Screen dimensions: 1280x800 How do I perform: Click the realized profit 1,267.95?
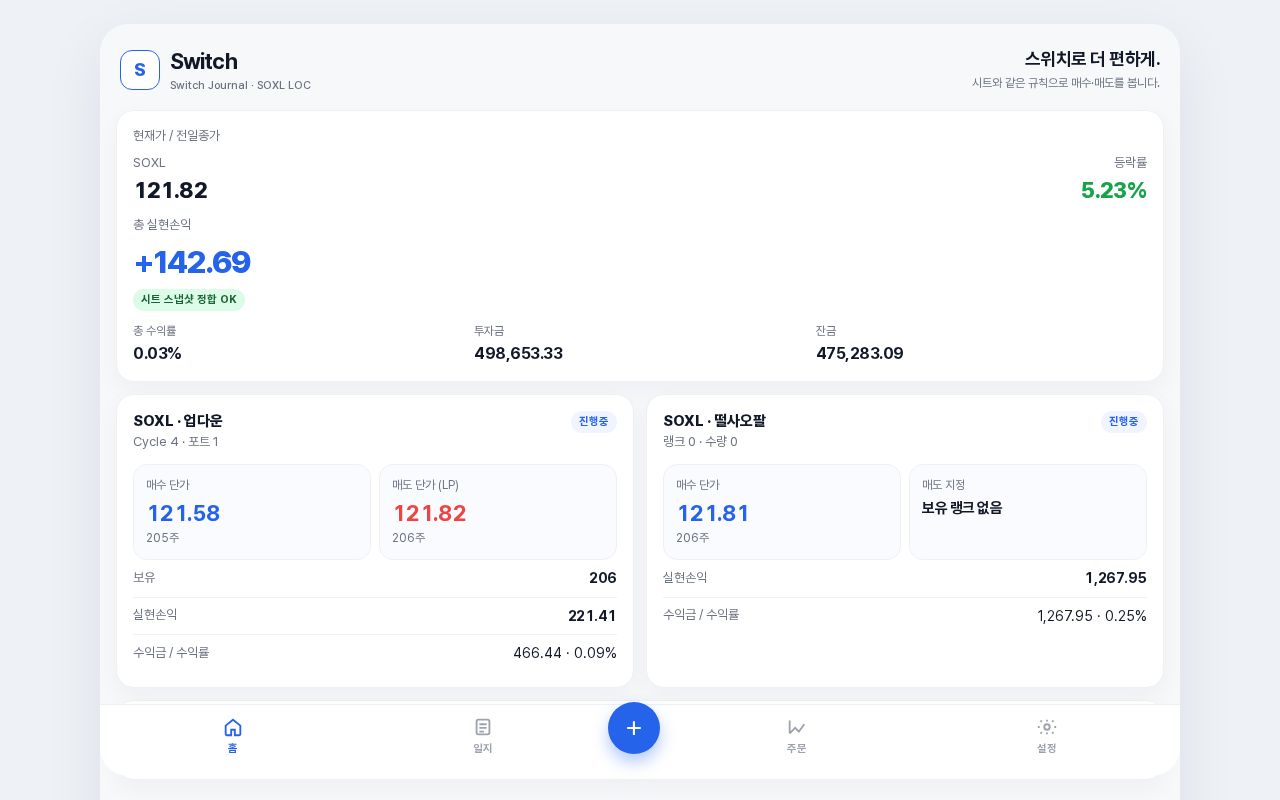click(x=1116, y=578)
